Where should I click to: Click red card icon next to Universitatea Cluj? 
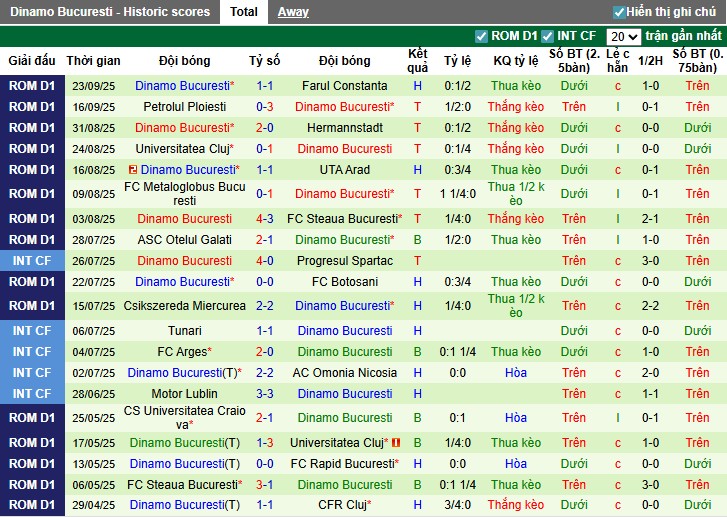[396, 443]
